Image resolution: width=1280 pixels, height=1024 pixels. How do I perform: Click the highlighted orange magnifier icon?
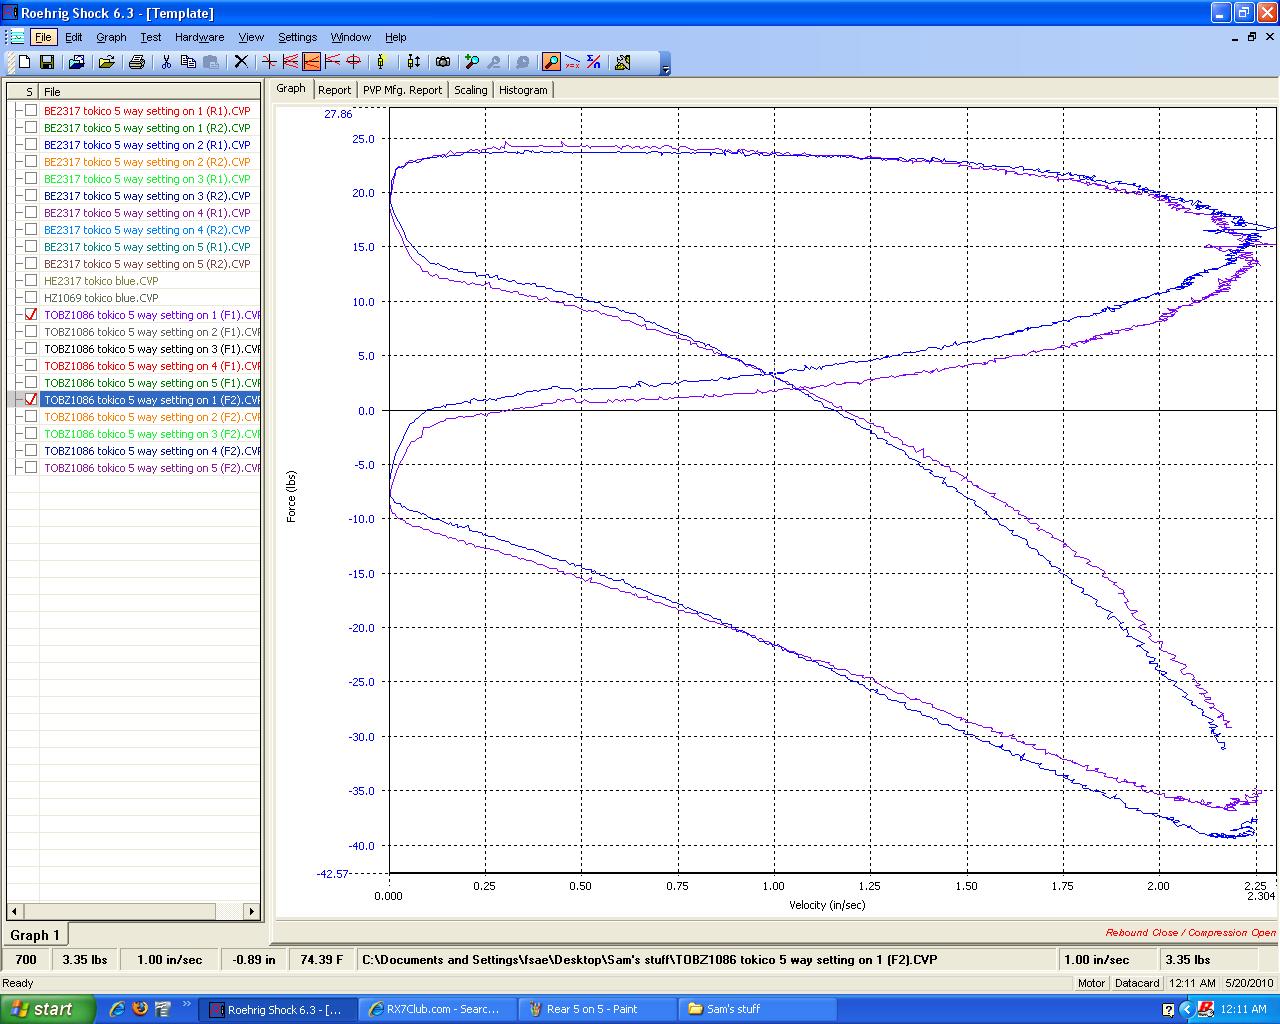pyautogui.click(x=550, y=62)
